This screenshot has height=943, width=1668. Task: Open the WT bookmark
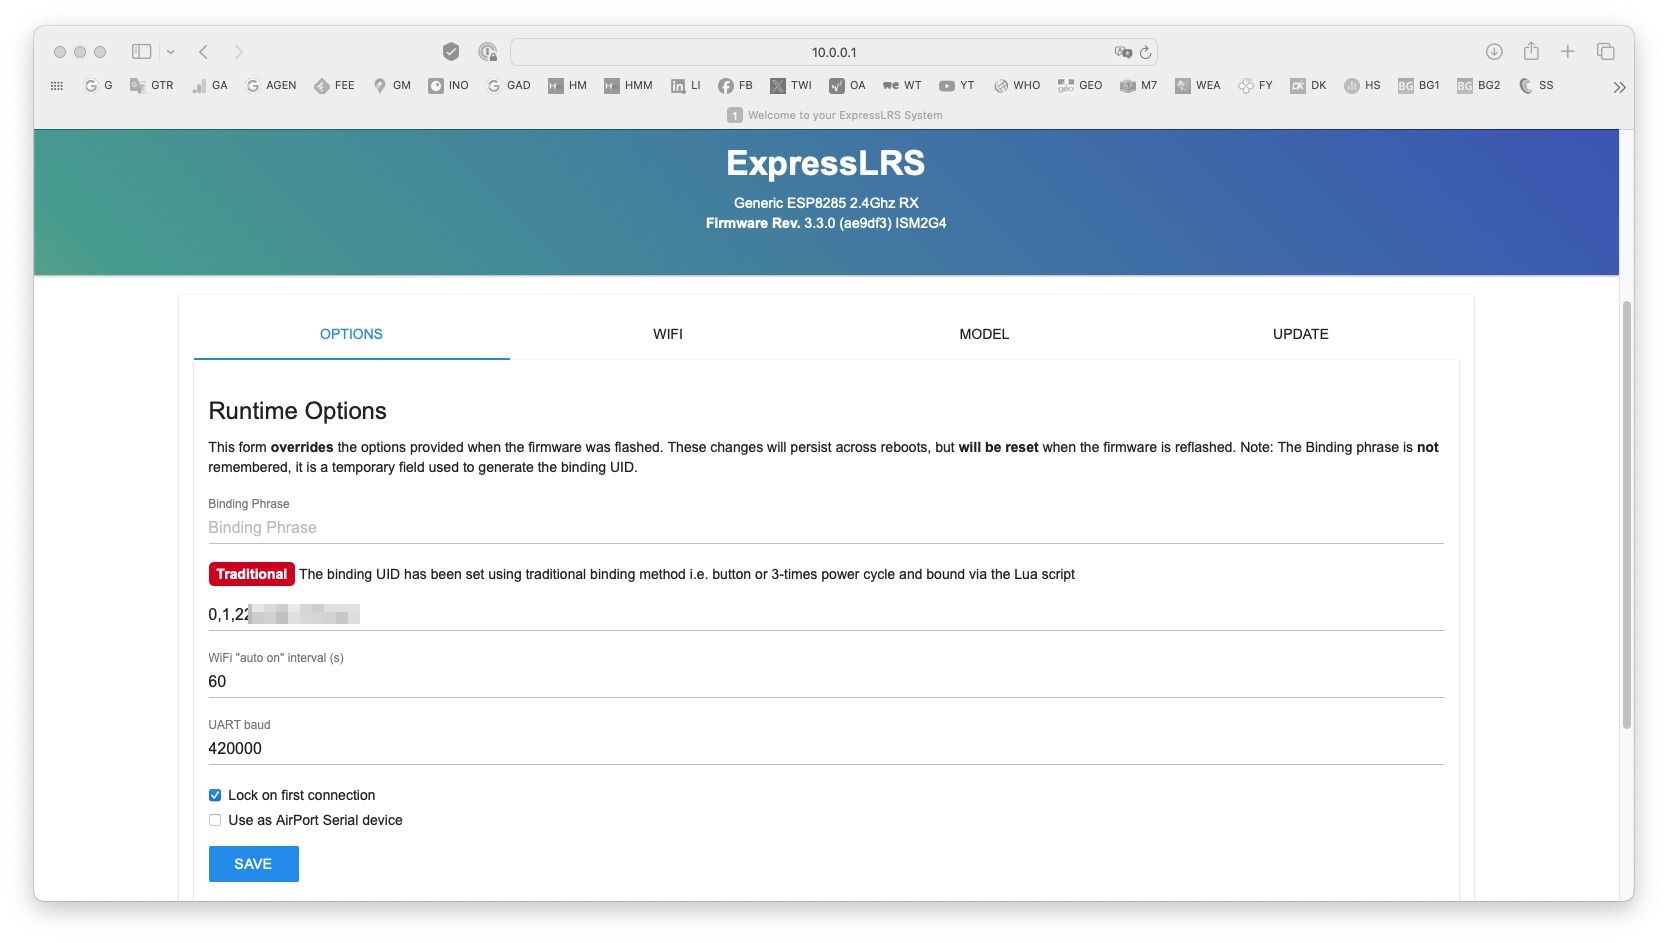click(x=902, y=86)
